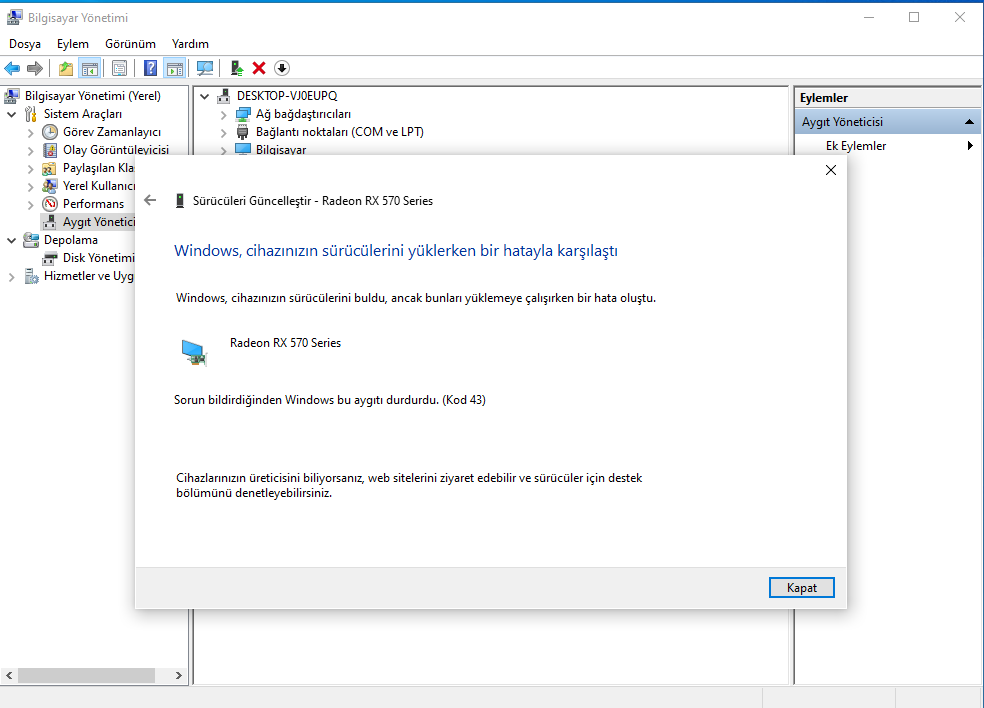984x708 pixels.
Task: Click the Hizmetler ve Uygulamalar icon
Action: [x=31, y=276]
